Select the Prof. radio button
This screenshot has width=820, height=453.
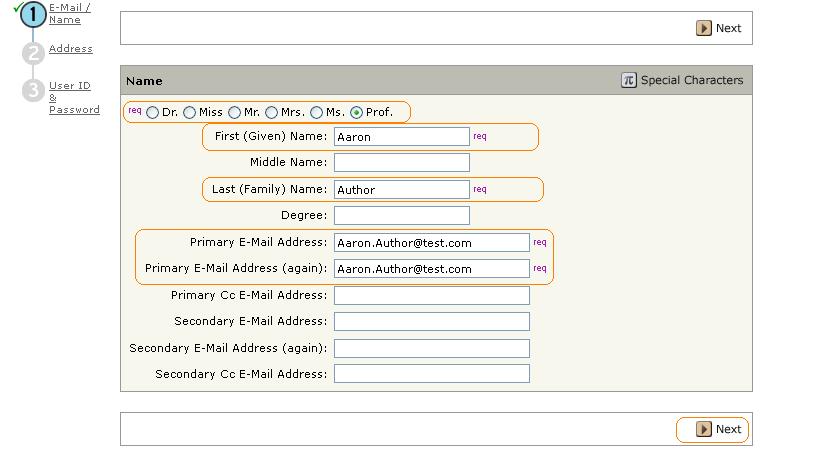click(356, 113)
